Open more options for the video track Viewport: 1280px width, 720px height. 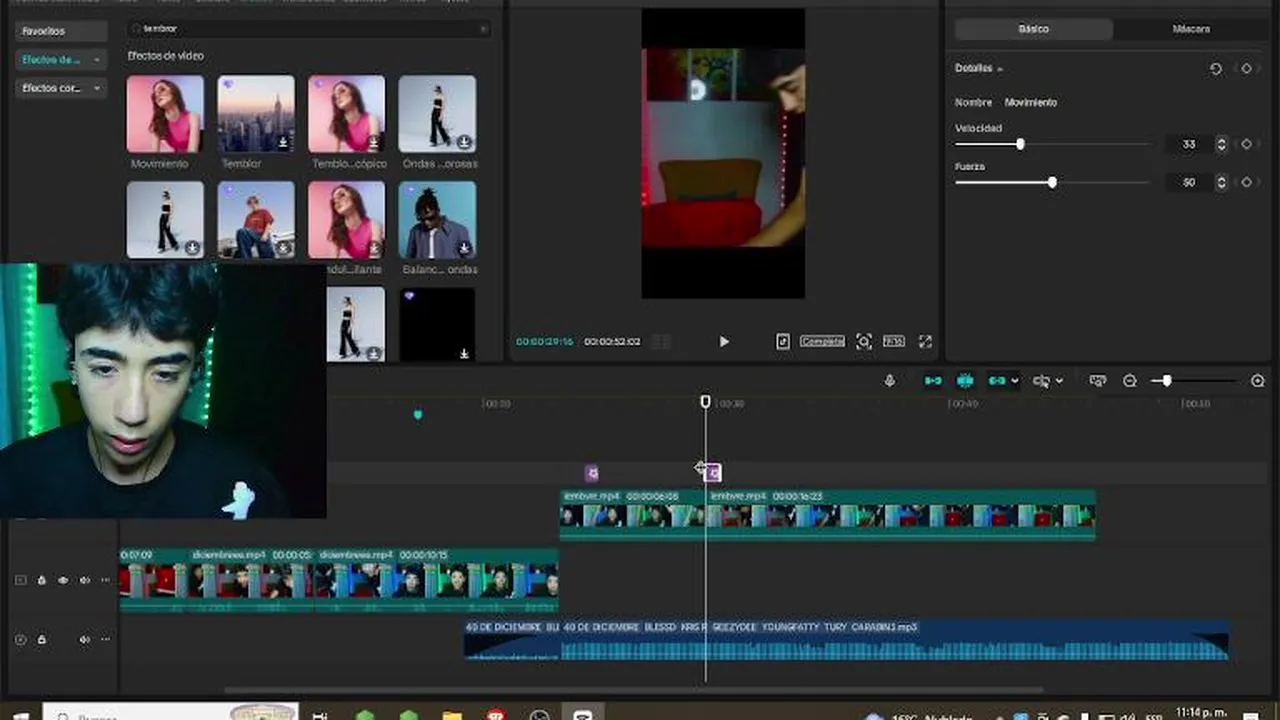[x=105, y=580]
